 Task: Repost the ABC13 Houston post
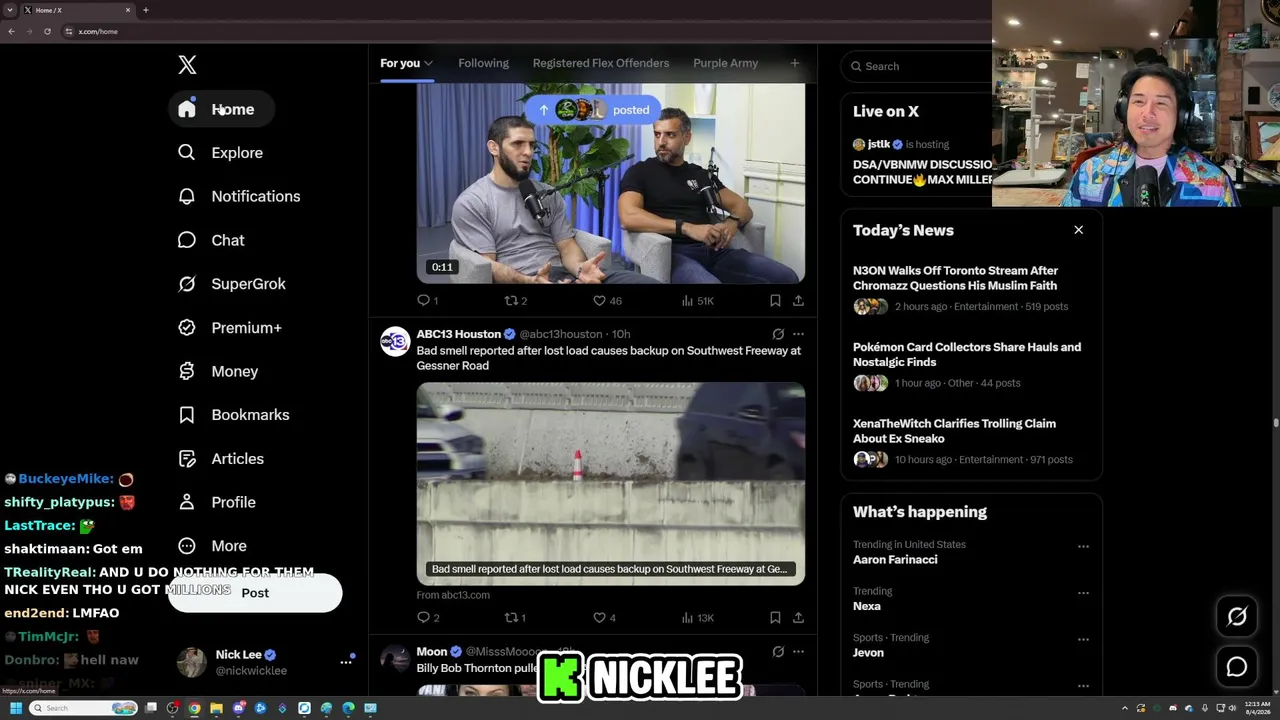pos(515,617)
